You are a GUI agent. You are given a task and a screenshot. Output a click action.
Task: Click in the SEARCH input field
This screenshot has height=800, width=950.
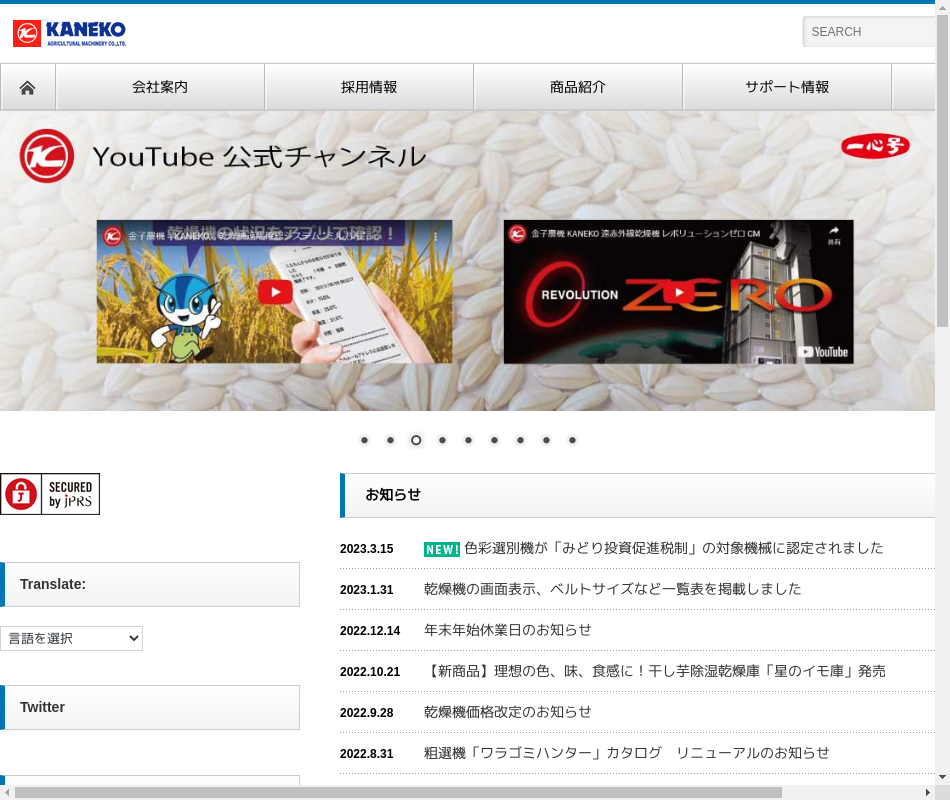coord(870,32)
